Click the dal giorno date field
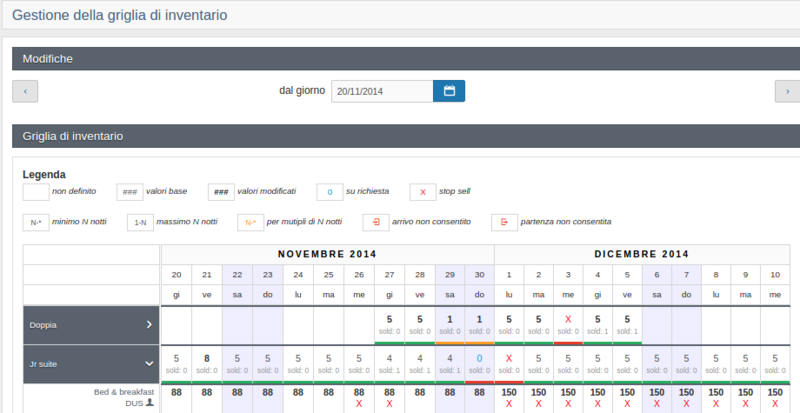The image size is (800, 413). pos(381,91)
